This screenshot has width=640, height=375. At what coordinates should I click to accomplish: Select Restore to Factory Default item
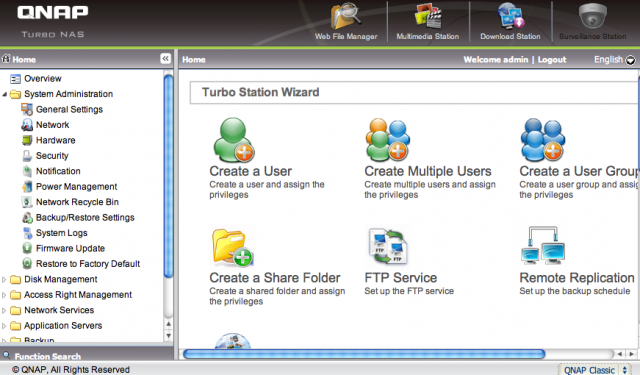coord(88,264)
